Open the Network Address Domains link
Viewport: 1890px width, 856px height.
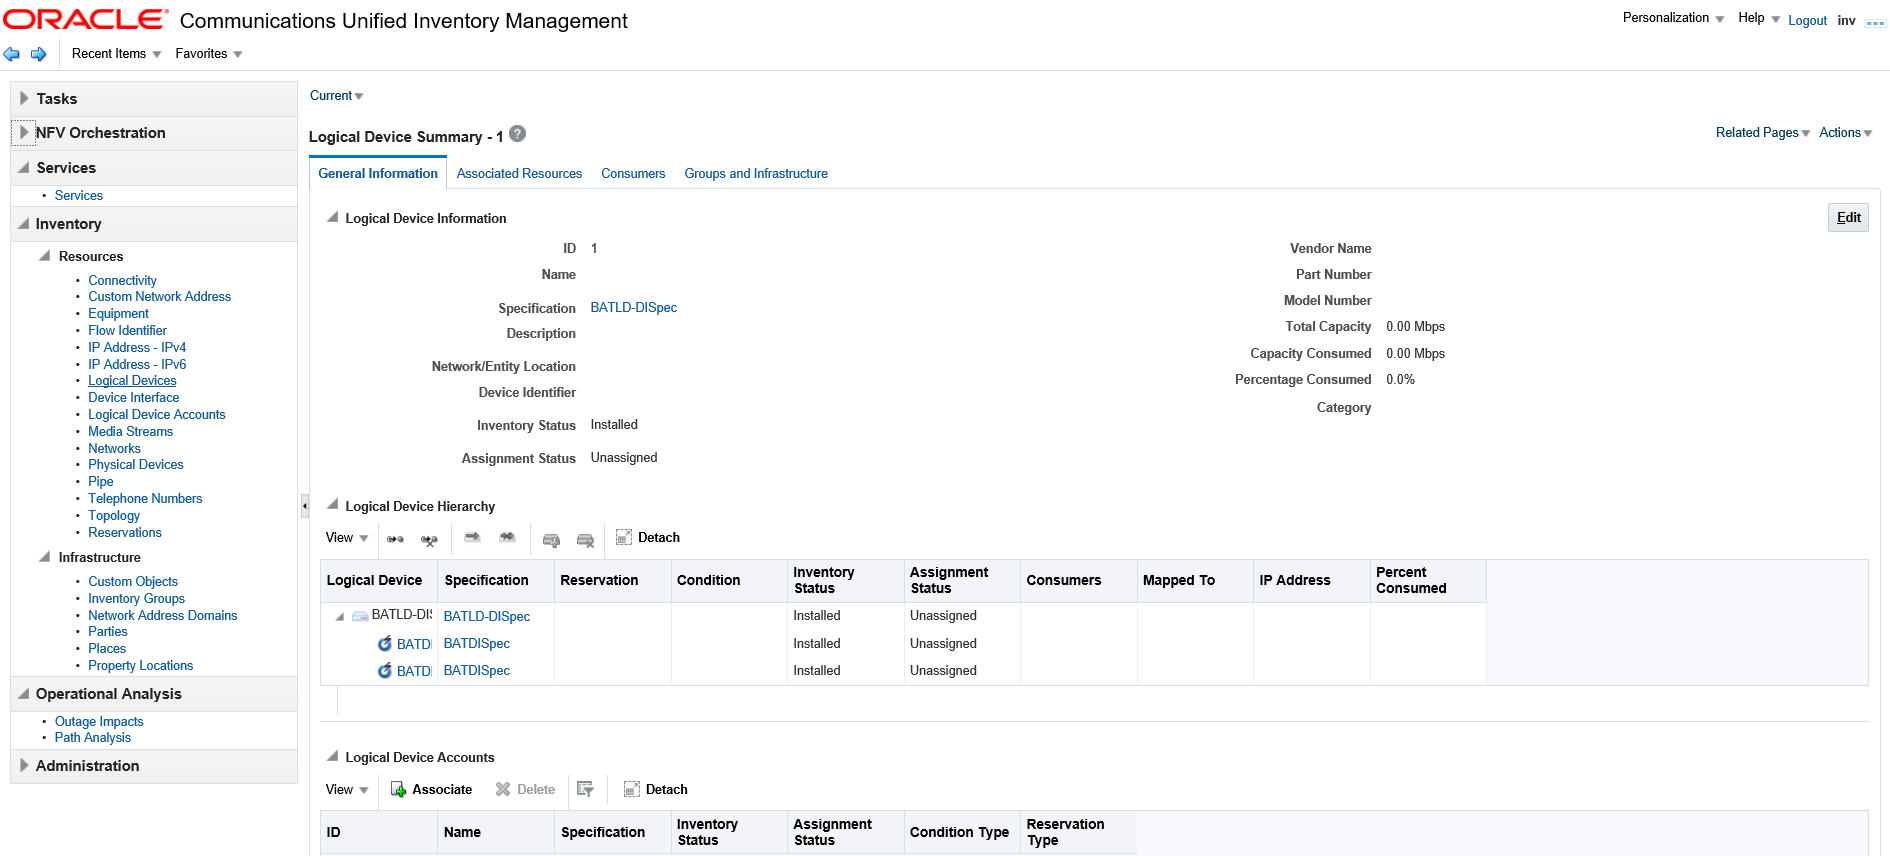coord(163,616)
